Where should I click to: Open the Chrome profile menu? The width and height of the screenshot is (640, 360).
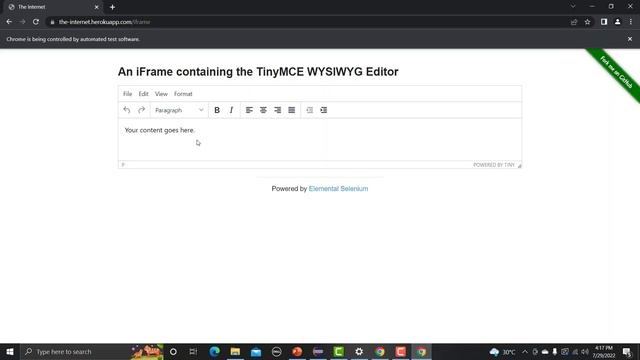[618, 22]
